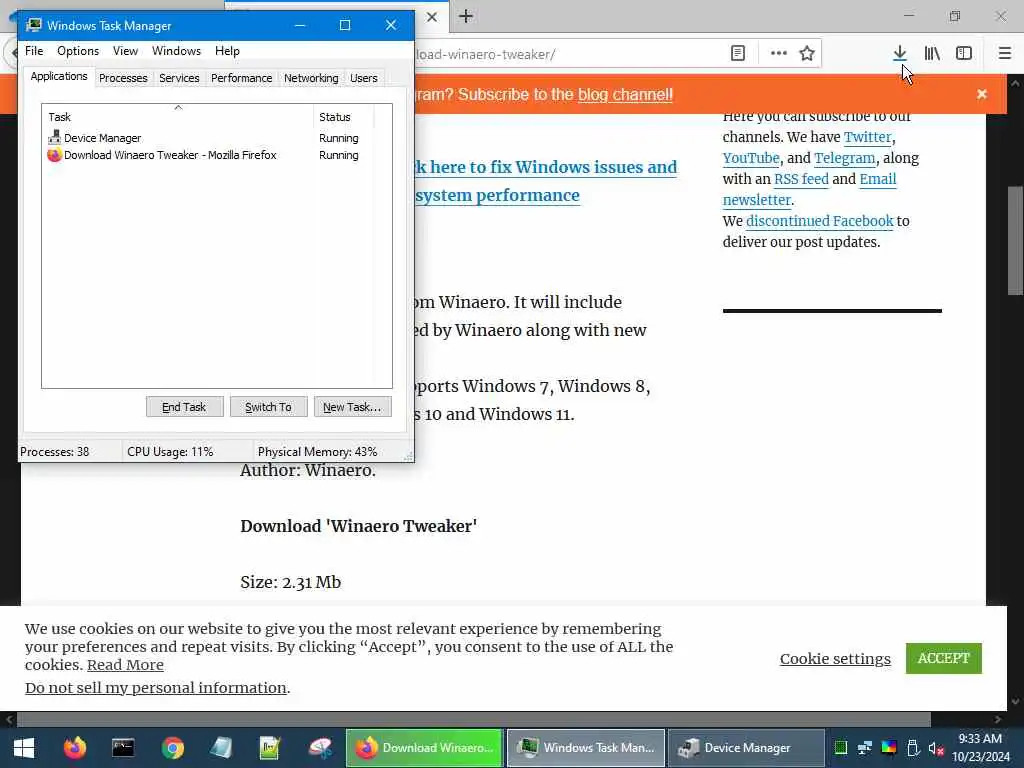This screenshot has width=1024, height=768.
Task: Follow the Telegram link
Action: point(844,158)
